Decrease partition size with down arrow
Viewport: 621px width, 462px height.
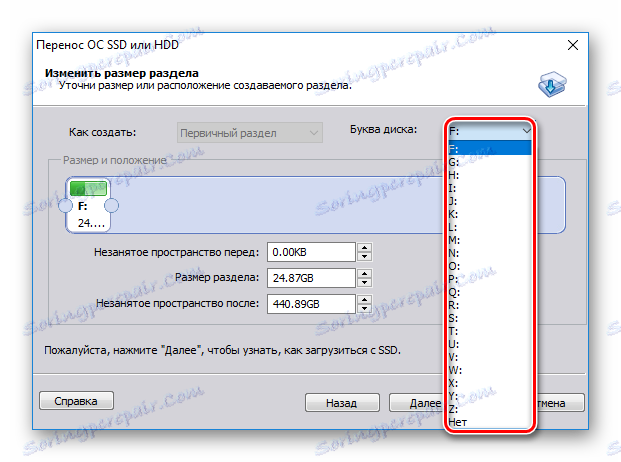pos(364,282)
